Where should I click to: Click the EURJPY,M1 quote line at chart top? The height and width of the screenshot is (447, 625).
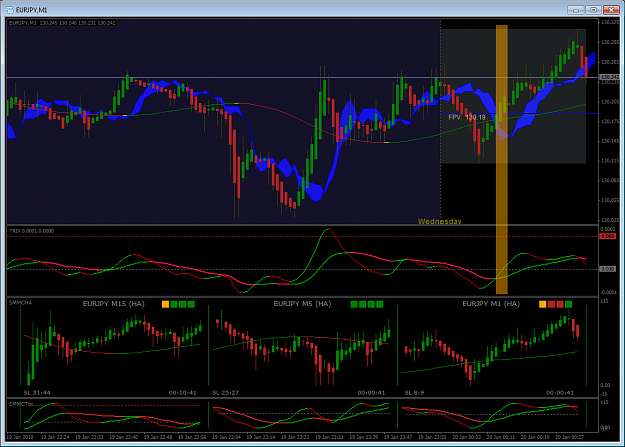[62, 23]
